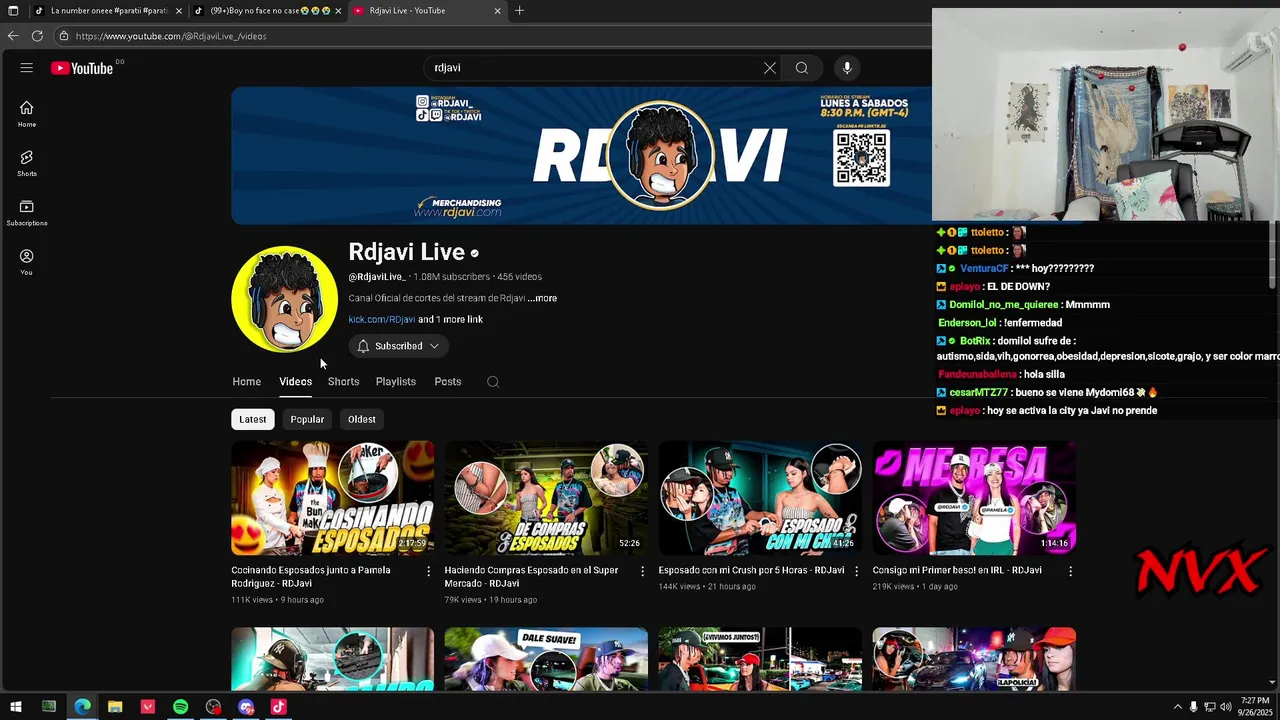Show 'and 1 more link' details

(450, 320)
